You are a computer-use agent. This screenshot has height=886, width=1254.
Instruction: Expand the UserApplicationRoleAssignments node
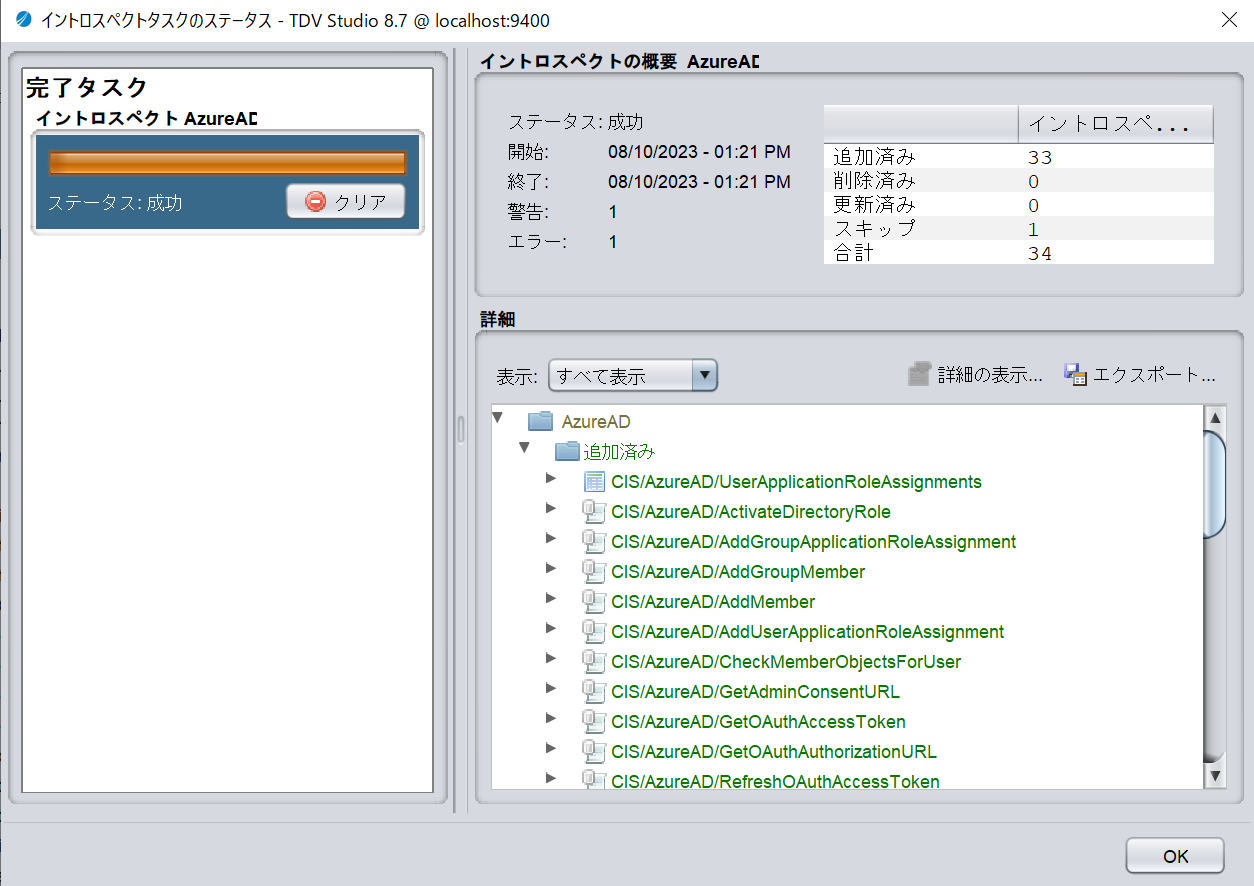click(x=551, y=478)
